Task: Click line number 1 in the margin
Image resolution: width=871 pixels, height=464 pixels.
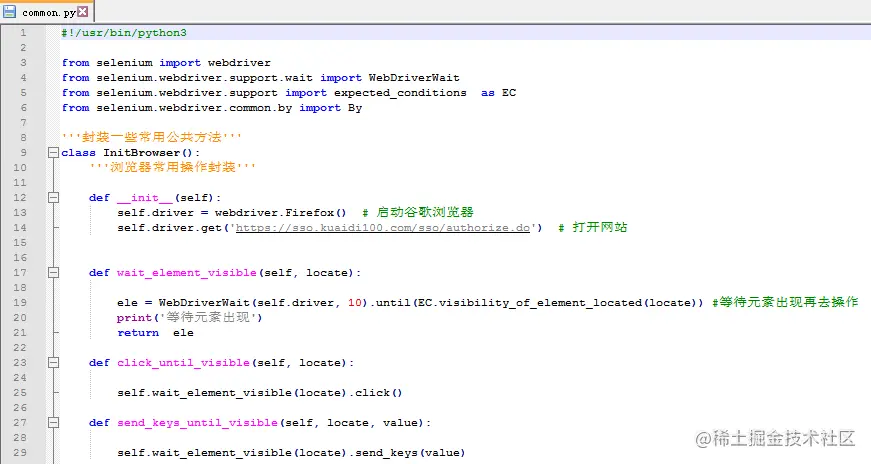Action: pos(23,33)
